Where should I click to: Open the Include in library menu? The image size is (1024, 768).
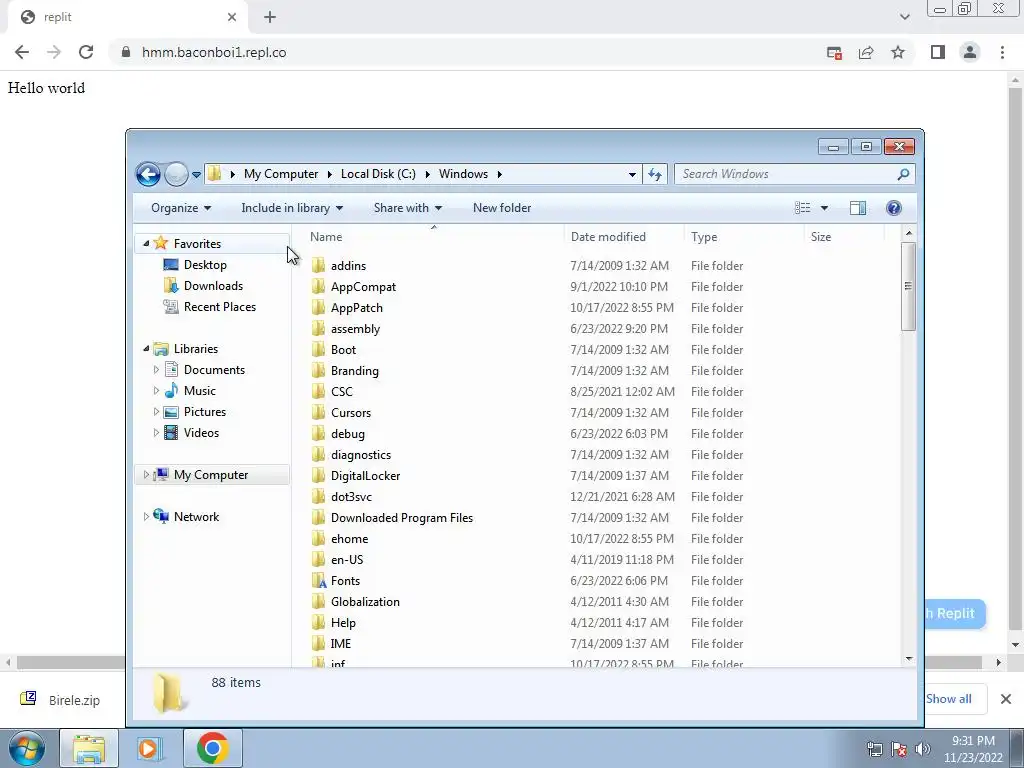(292, 208)
